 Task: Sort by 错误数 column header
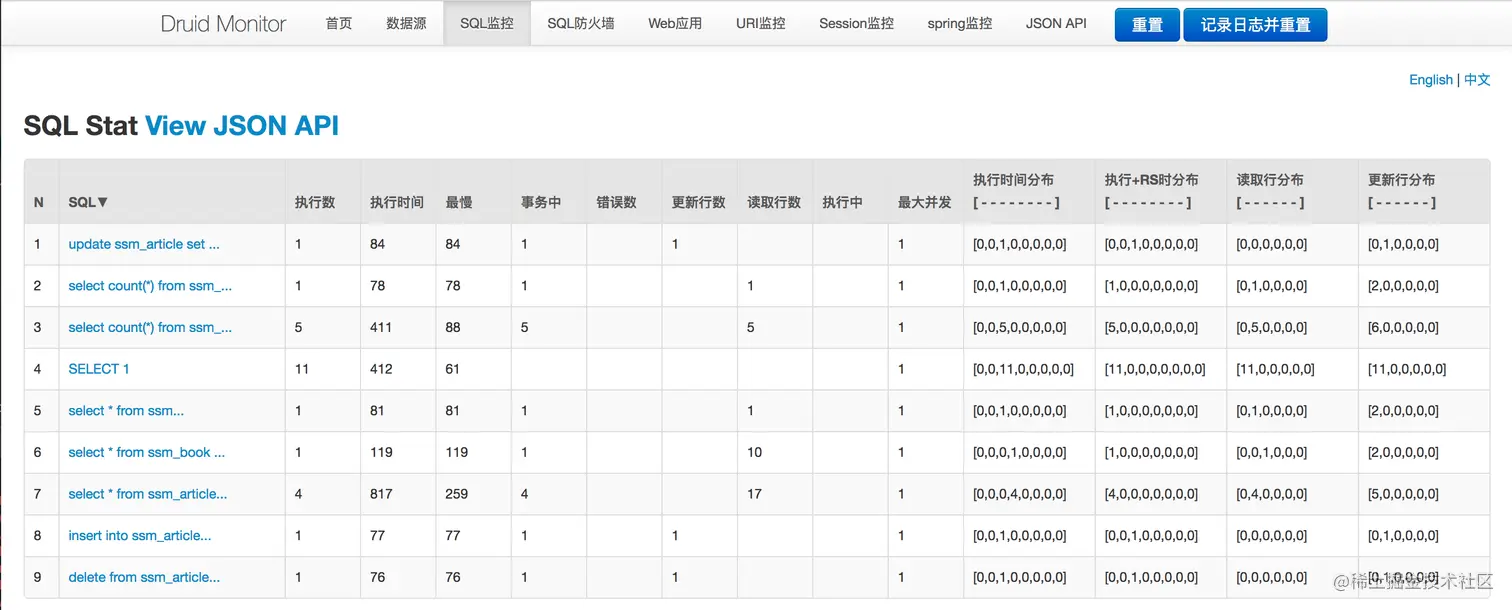click(616, 202)
